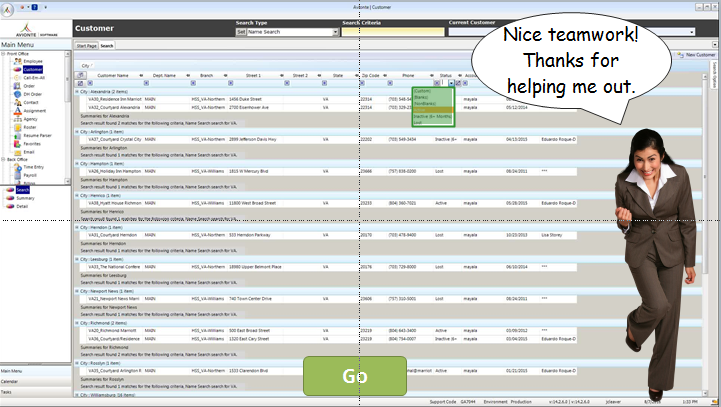Viewport: 721px width, 407px height.
Task: Click the Status filter dropdown arrow
Action: tap(452, 83)
